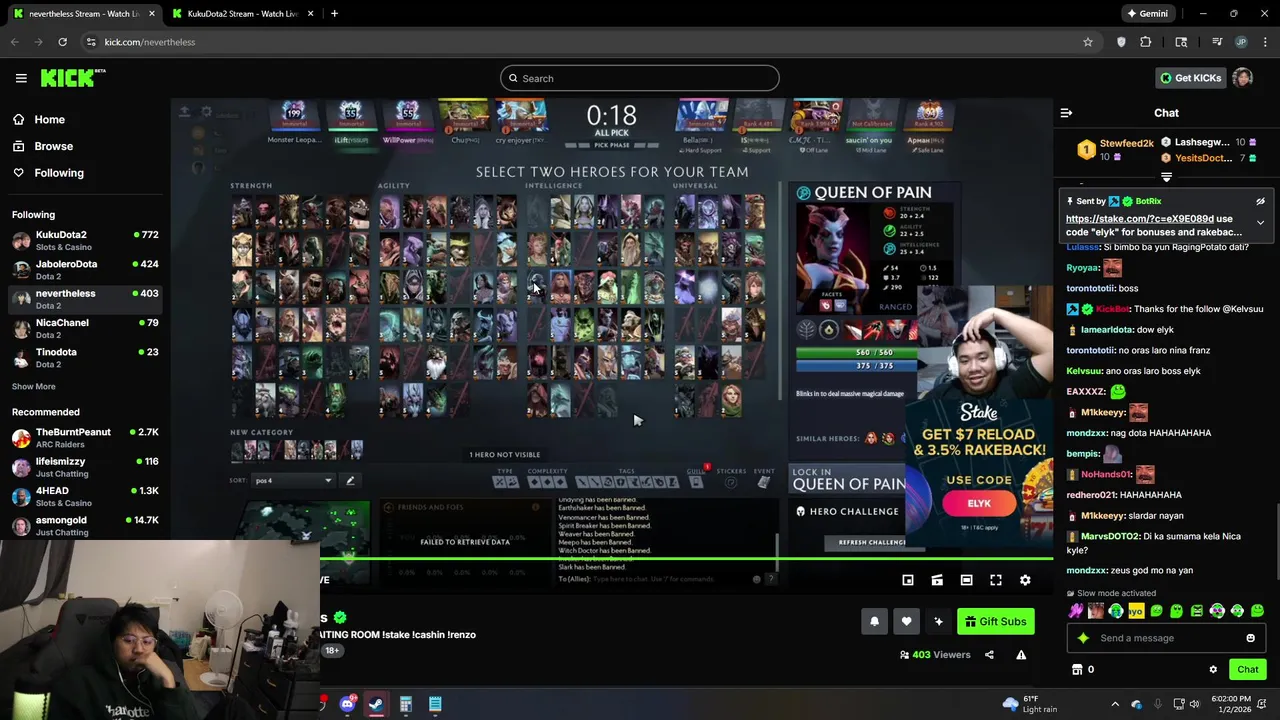The image size is (1280, 720).
Task: Hide the pinned BotRix message
Action: tap(1260, 201)
